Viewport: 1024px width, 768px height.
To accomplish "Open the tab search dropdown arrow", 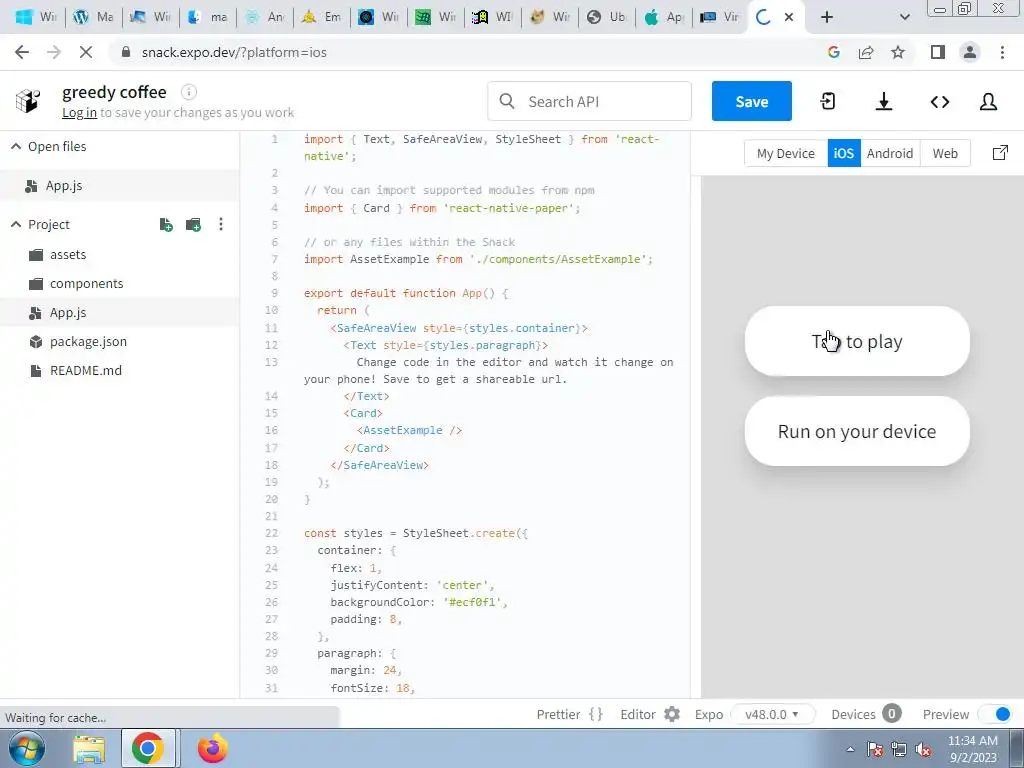I will (x=904, y=18).
